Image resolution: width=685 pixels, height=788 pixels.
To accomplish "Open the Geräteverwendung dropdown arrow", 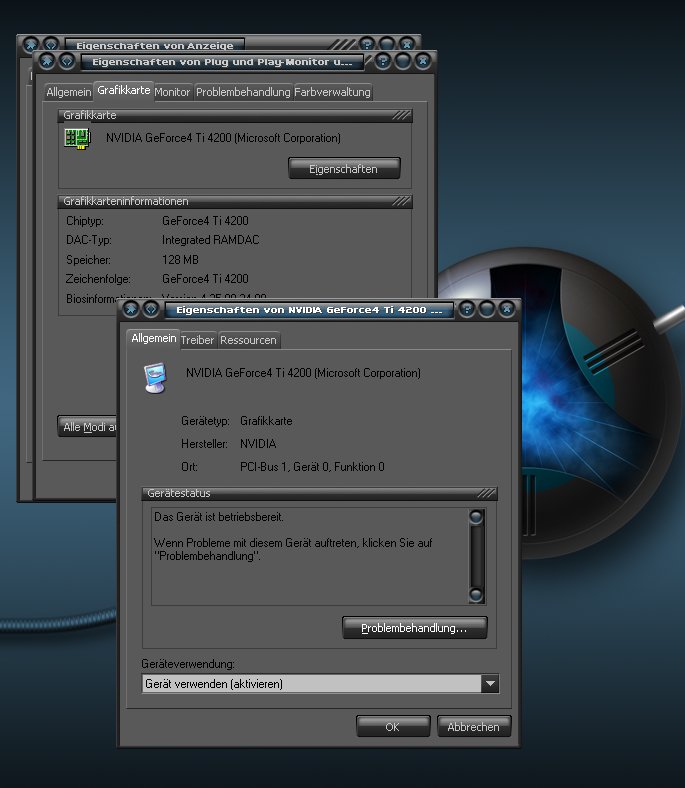I will point(490,683).
